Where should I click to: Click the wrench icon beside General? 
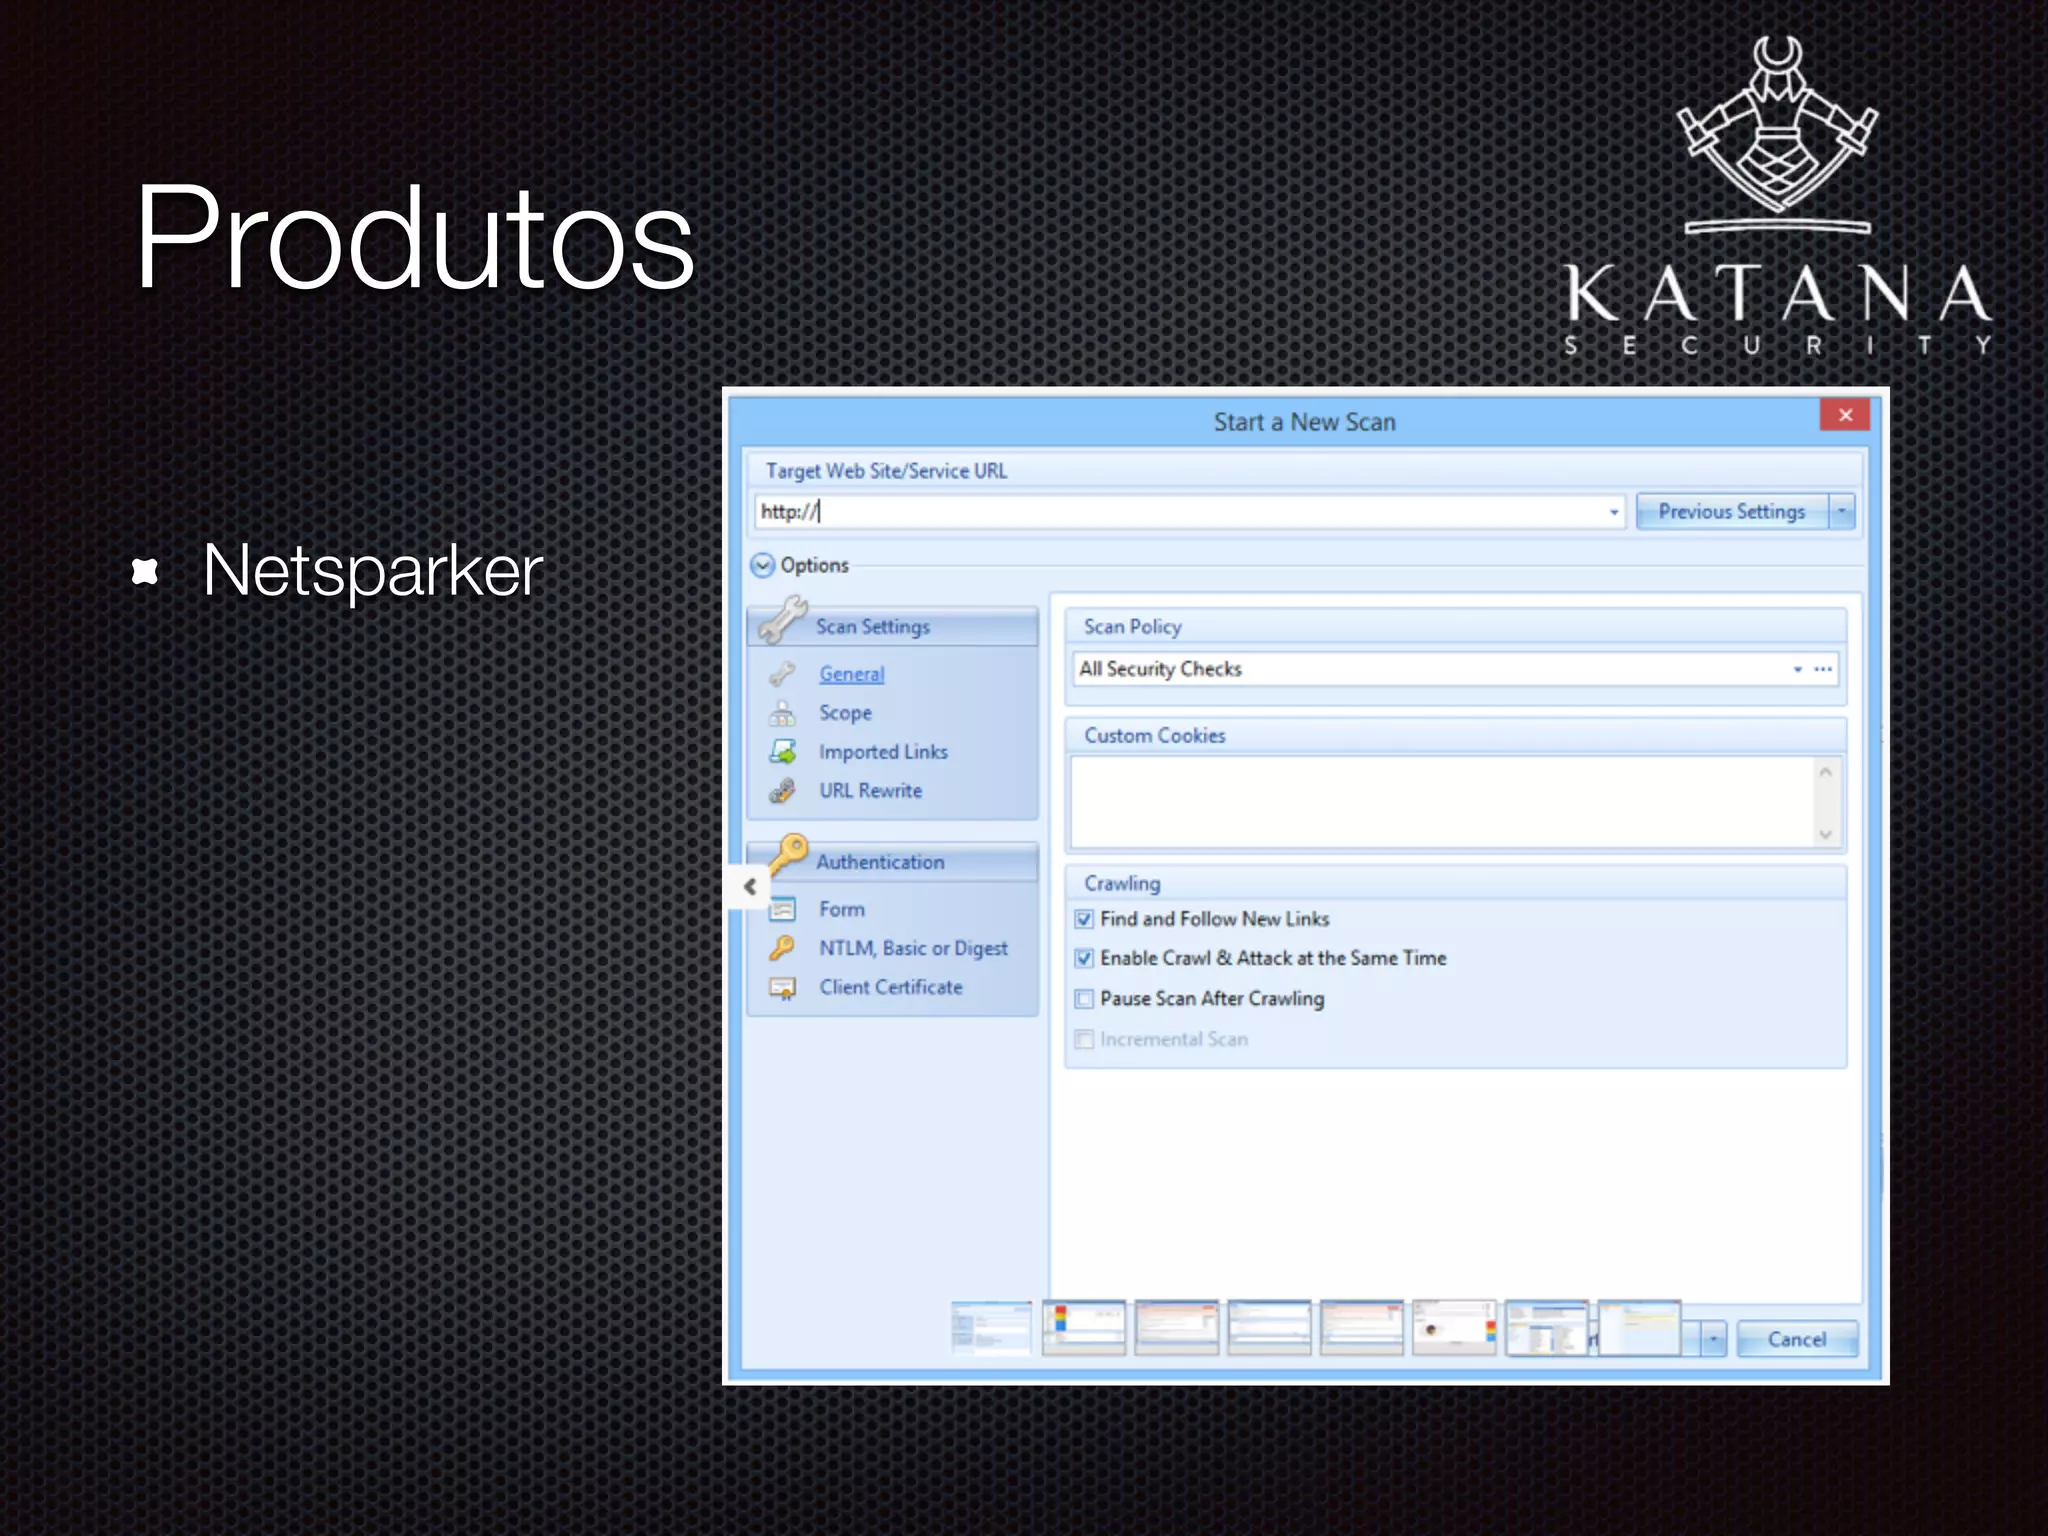tap(782, 675)
